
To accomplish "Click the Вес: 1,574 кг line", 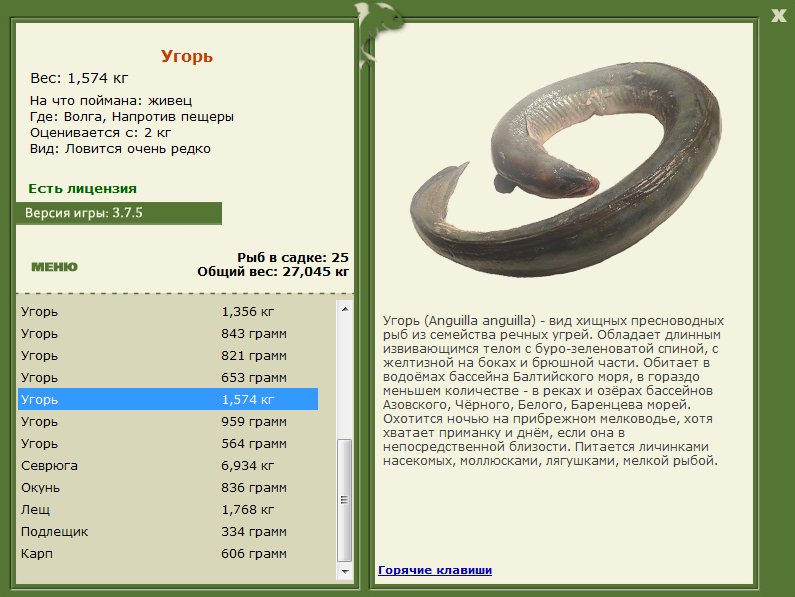I will pos(79,78).
